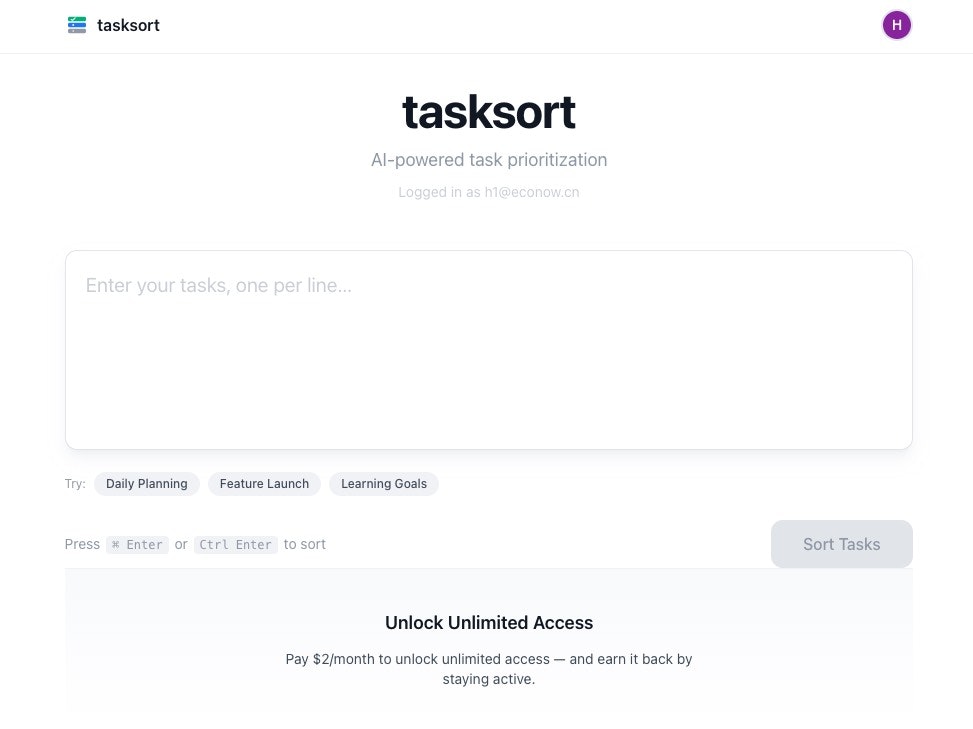
Task: Click inside the task entry text area
Action: [x=489, y=348]
